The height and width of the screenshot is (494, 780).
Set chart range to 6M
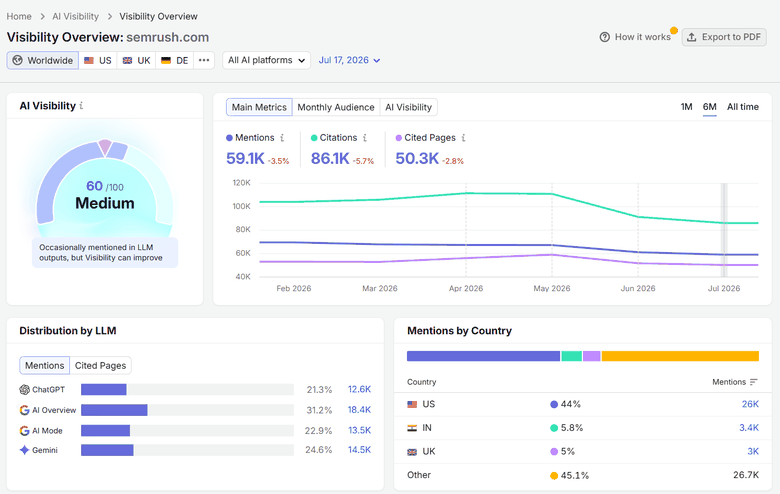coord(709,107)
